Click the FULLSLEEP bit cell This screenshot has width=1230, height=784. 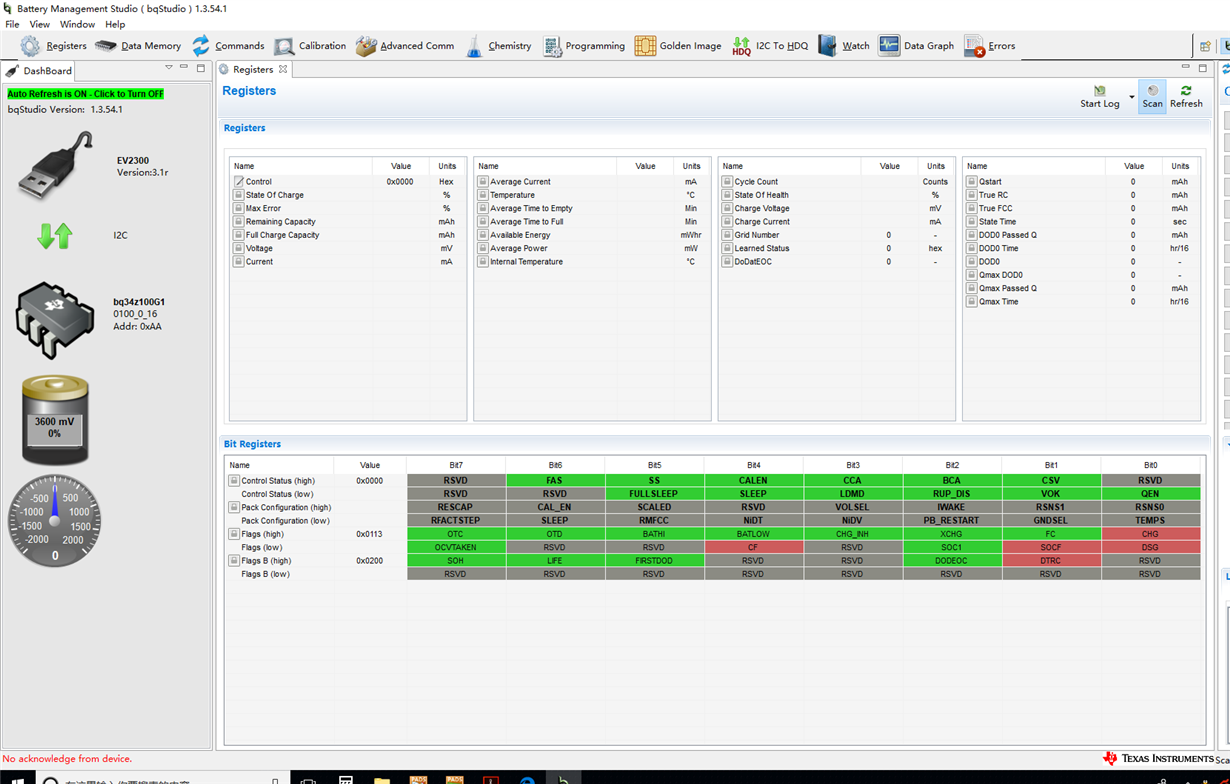[654, 494]
